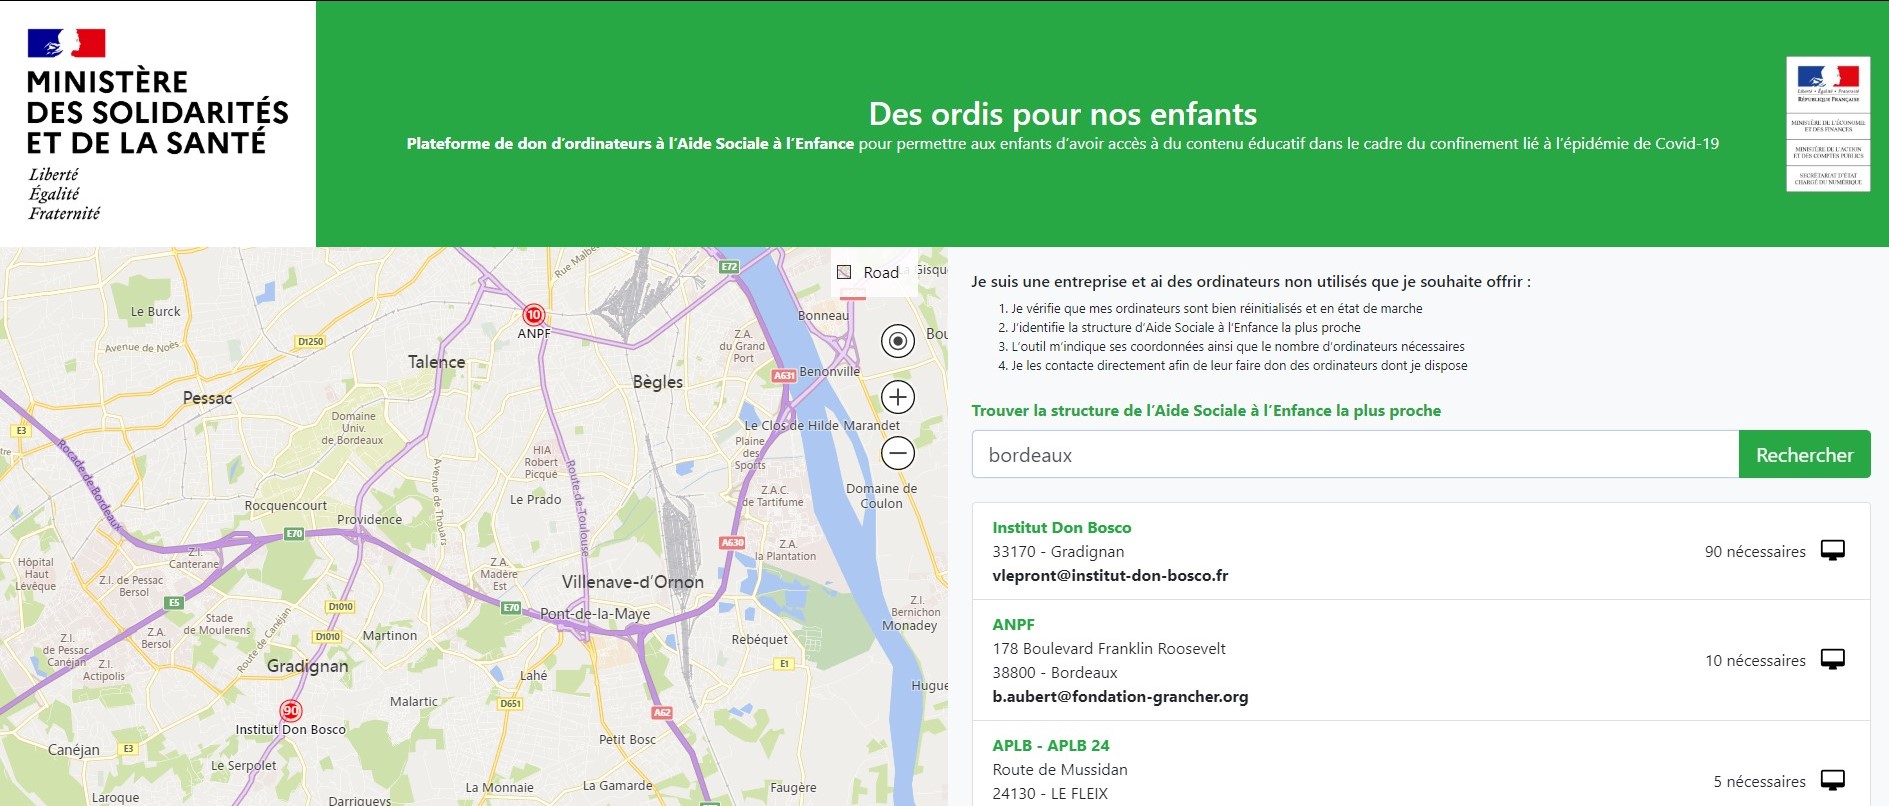
Task: Click the Rechercher button
Action: pos(1804,454)
